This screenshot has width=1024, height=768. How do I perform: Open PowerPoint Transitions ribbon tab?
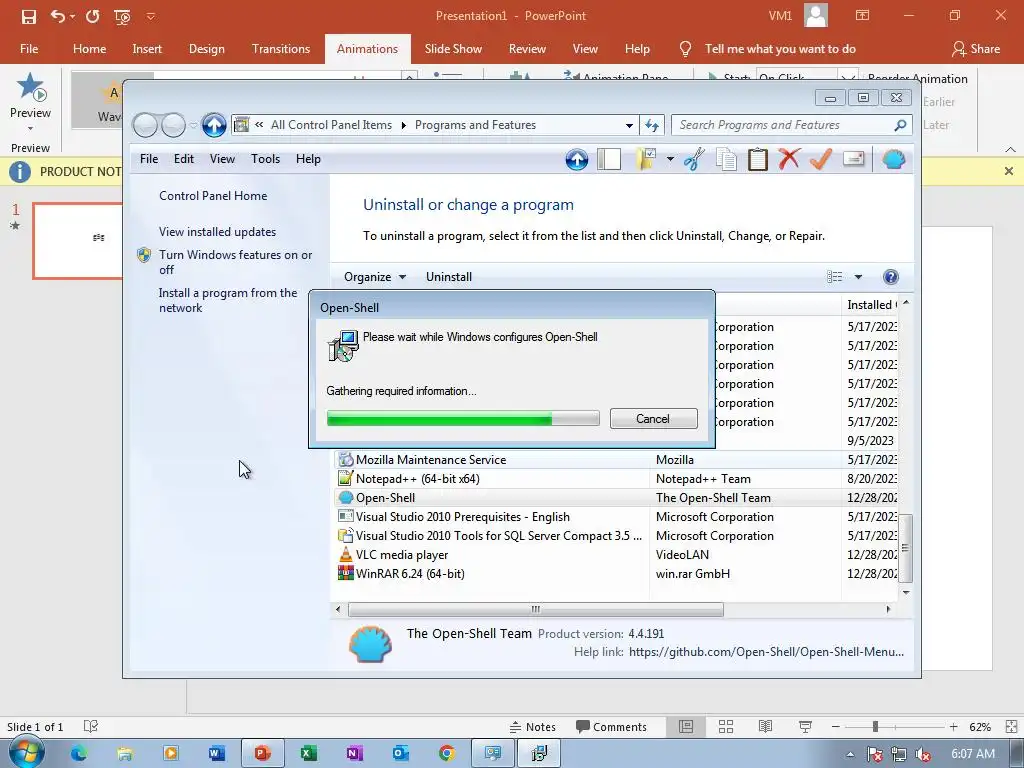(x=281, y=49)
